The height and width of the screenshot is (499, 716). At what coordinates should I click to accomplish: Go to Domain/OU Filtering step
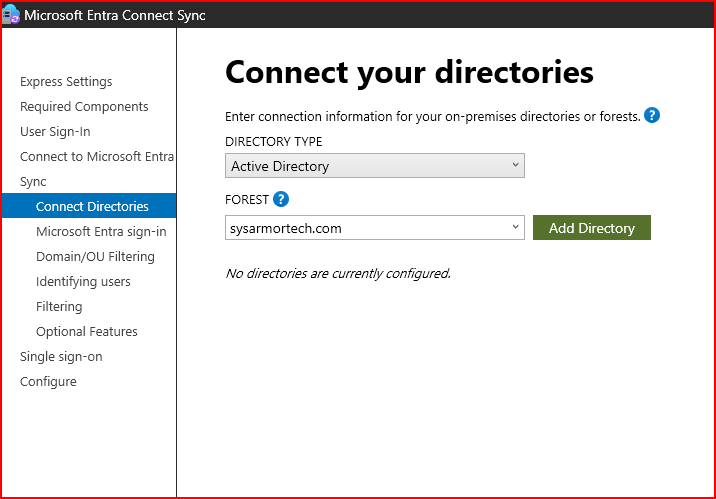click(95, 257)
